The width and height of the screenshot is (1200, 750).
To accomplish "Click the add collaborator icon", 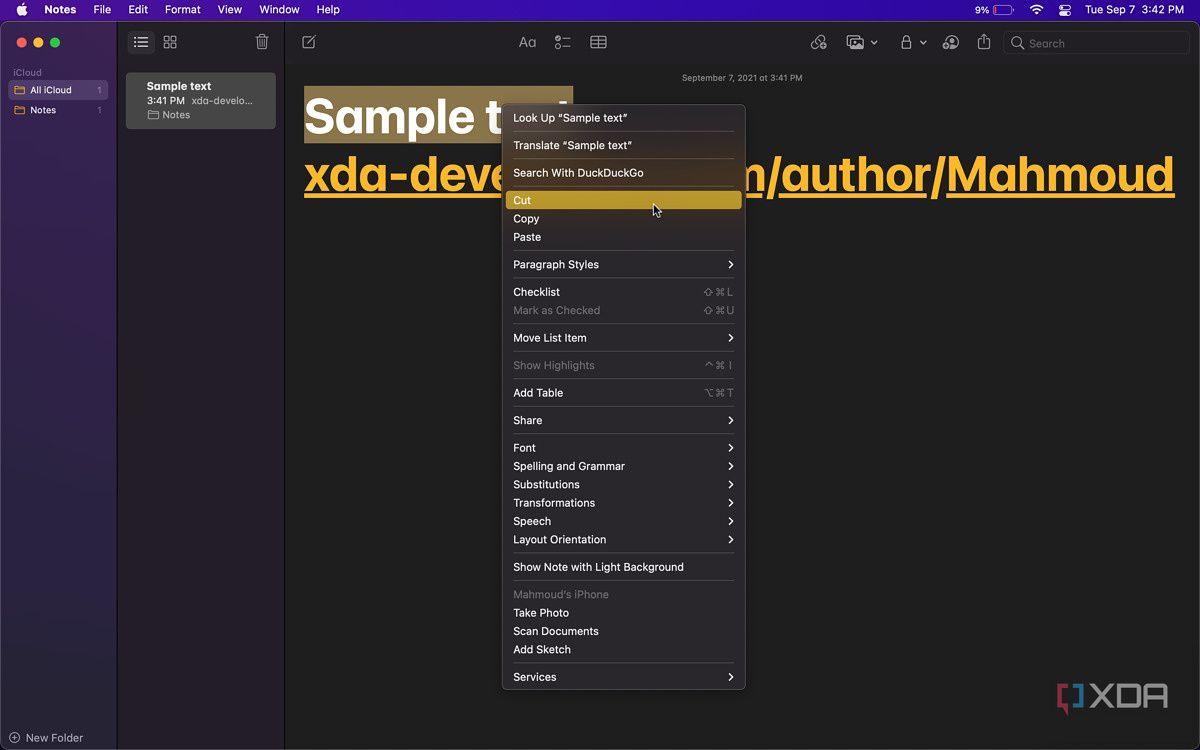I will tap(951, 42).
